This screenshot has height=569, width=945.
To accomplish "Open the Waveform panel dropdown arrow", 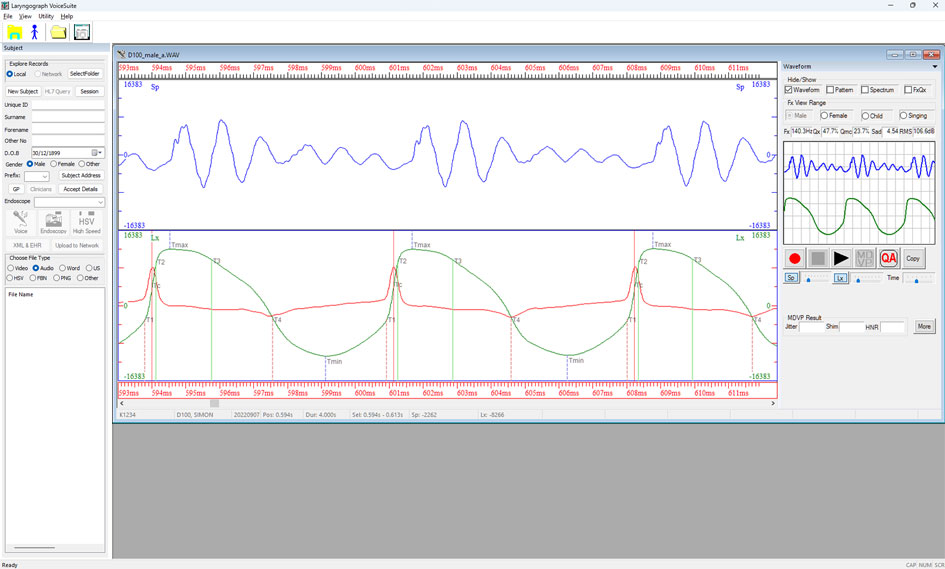I will 935,67.
